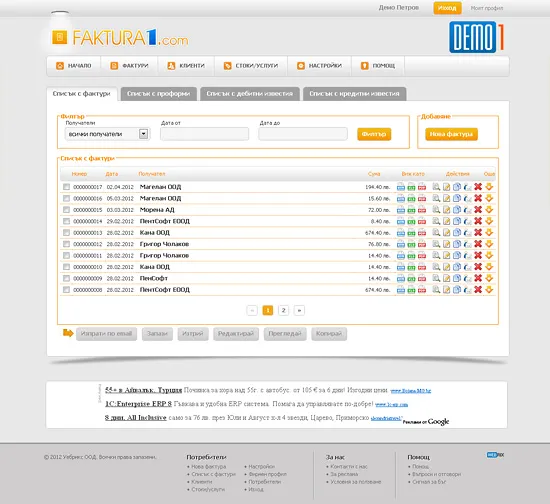The height and width of the screenshot is (504, 550).
Task: Click the Изход logout button
Action: pos(447,8)
